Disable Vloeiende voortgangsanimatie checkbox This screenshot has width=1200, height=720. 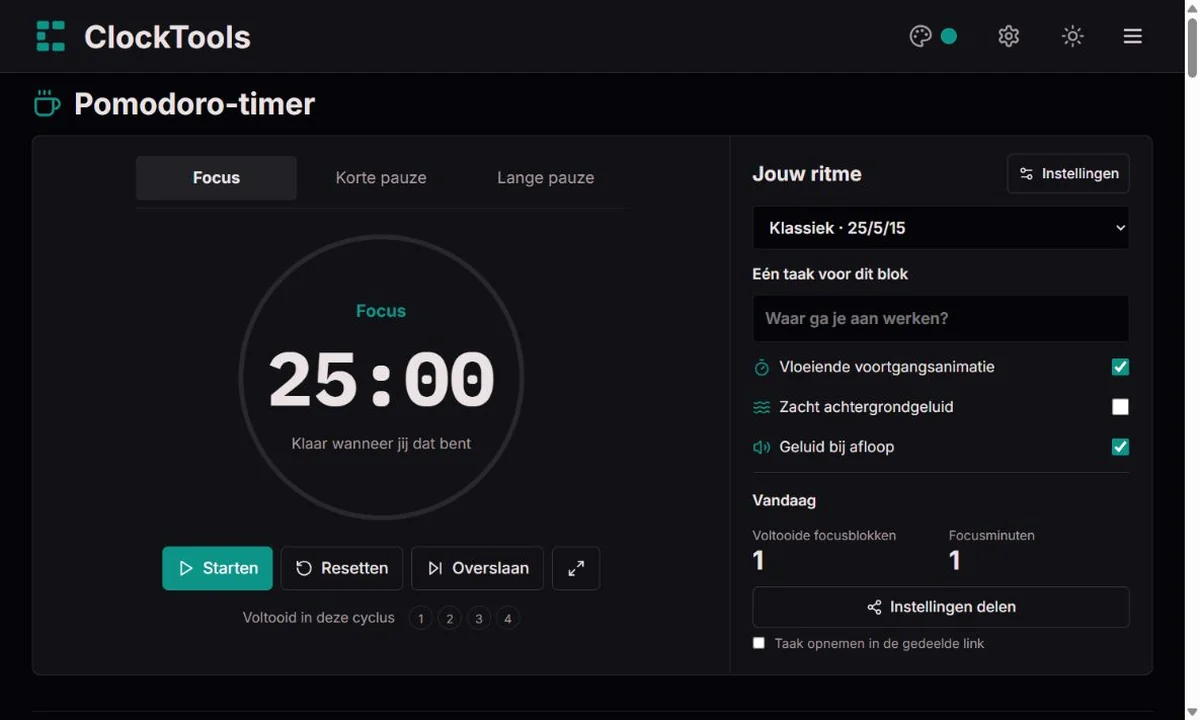(x=1120, y=367)
